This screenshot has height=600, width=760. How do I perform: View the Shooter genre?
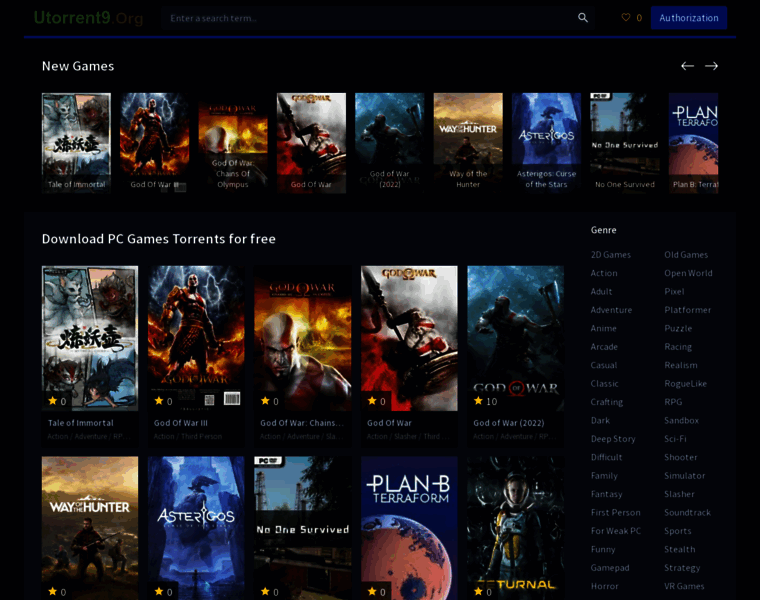(681, 457)
